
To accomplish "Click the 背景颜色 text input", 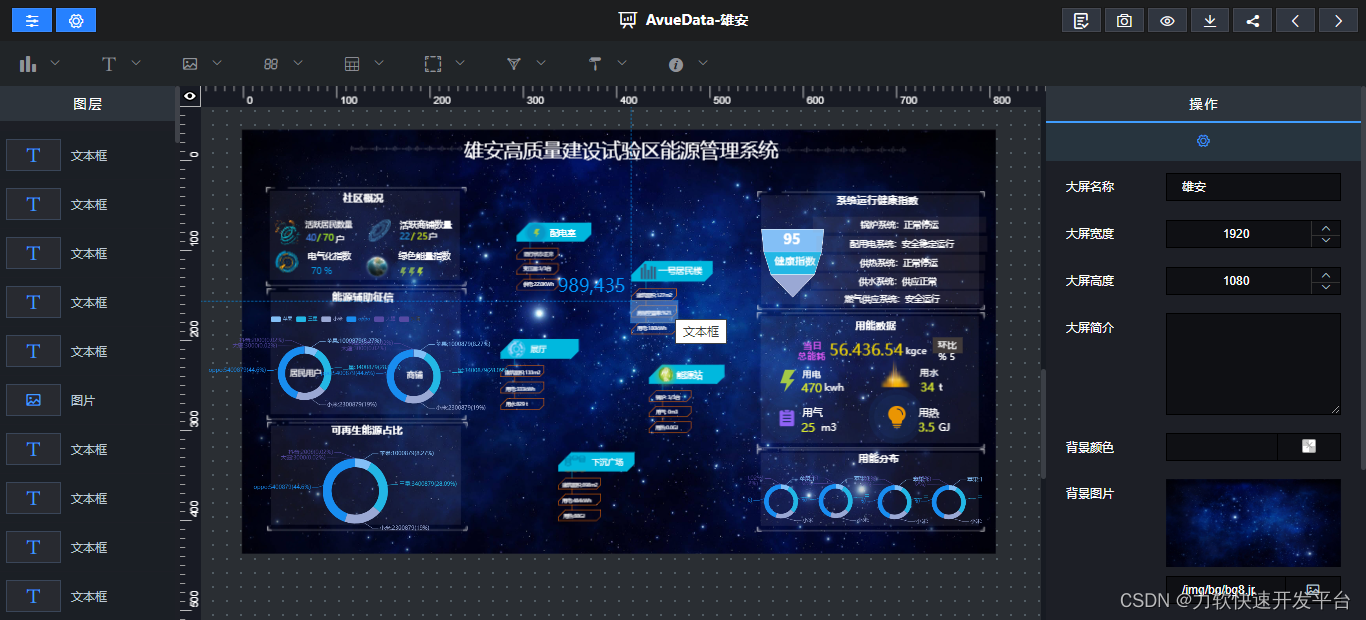I will [1222, 447].
